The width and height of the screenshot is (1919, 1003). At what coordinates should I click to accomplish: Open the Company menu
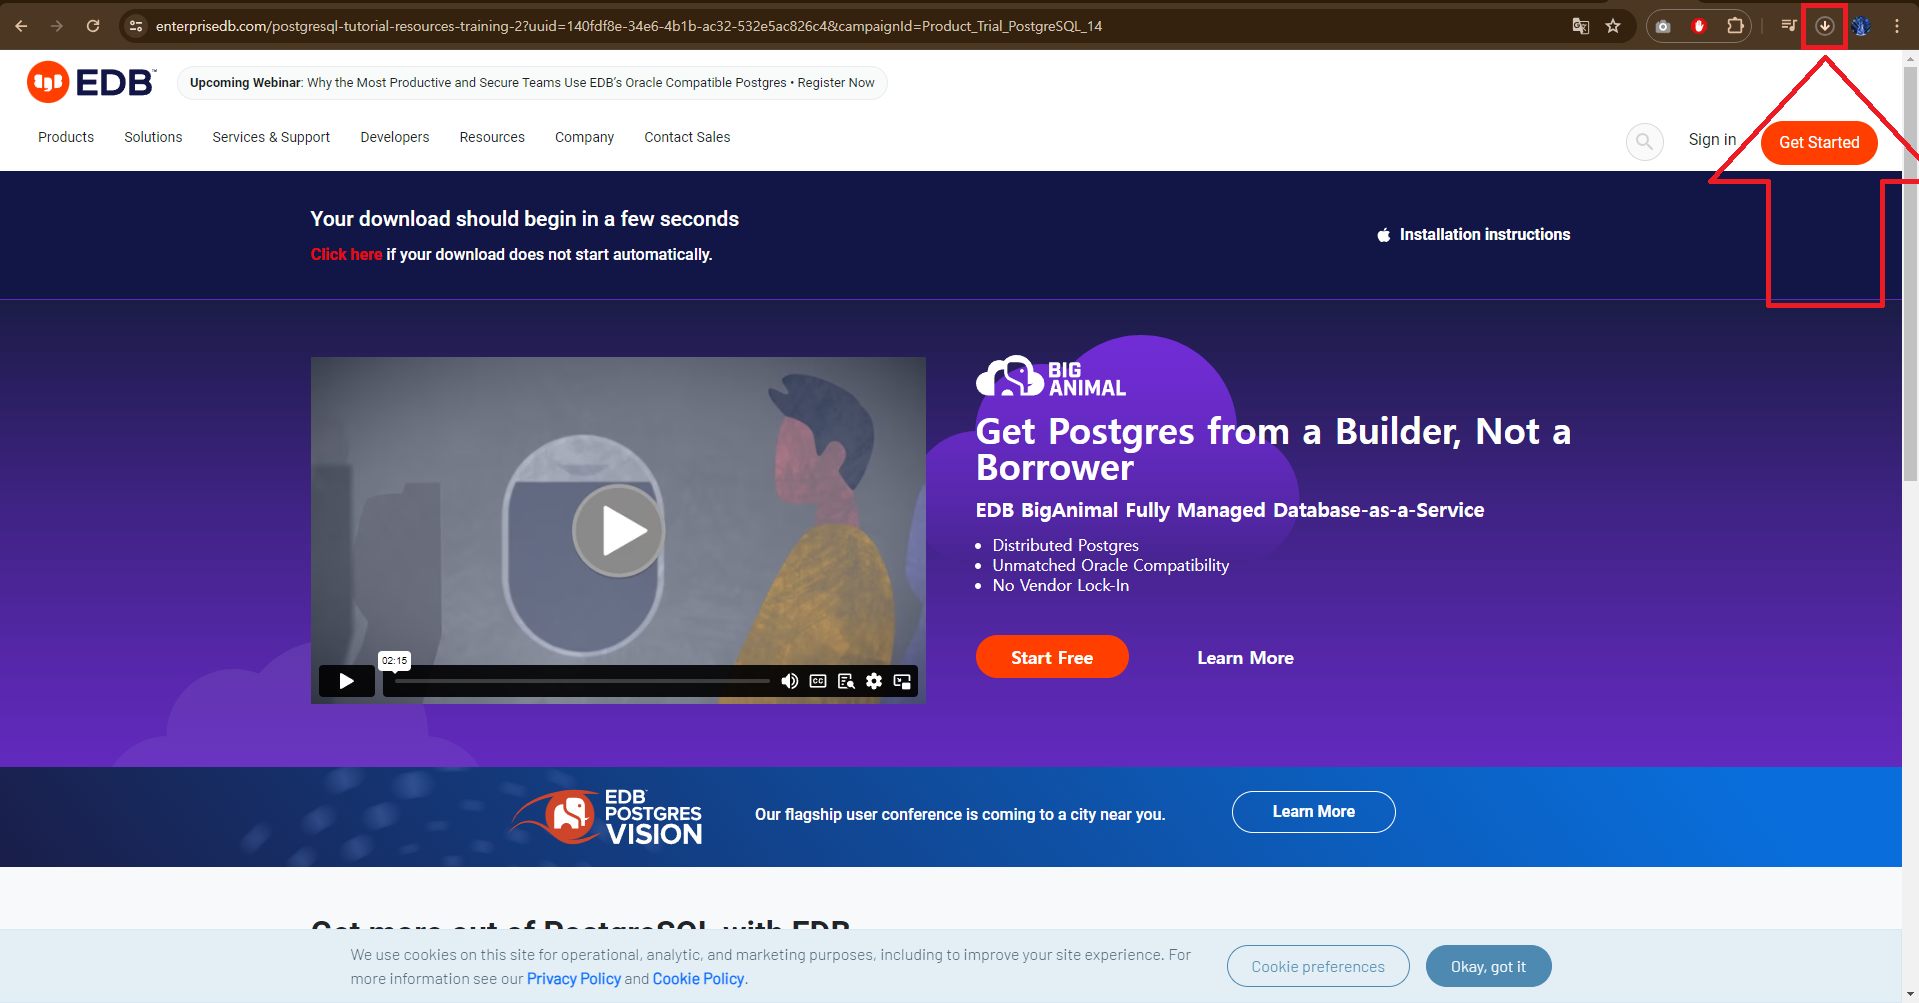point(584,137)
